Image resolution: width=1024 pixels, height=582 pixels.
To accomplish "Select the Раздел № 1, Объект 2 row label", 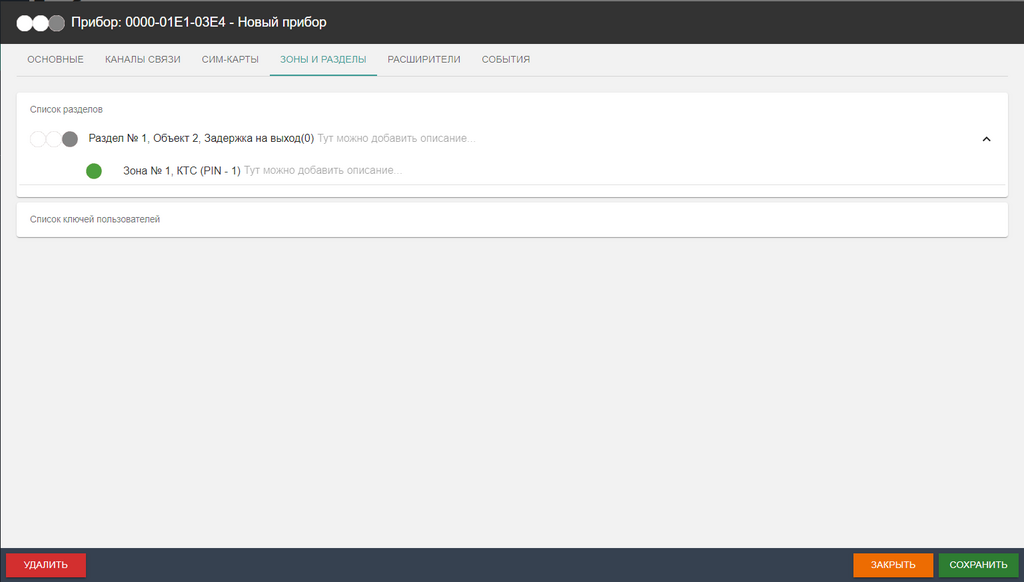I will tap(201, 139).
